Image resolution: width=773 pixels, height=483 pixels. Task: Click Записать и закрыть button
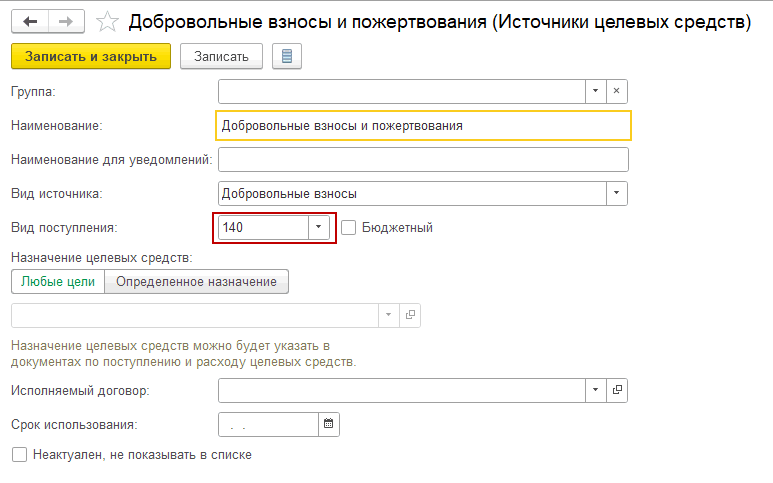click(x=91, y=56)
